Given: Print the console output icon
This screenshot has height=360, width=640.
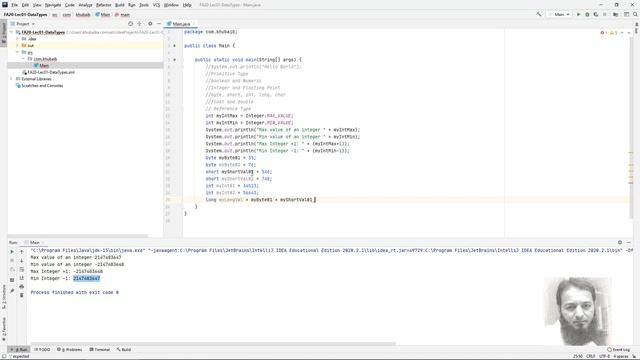Looking at the screenshot, I should pyautogui.click(x=22, y=287).
